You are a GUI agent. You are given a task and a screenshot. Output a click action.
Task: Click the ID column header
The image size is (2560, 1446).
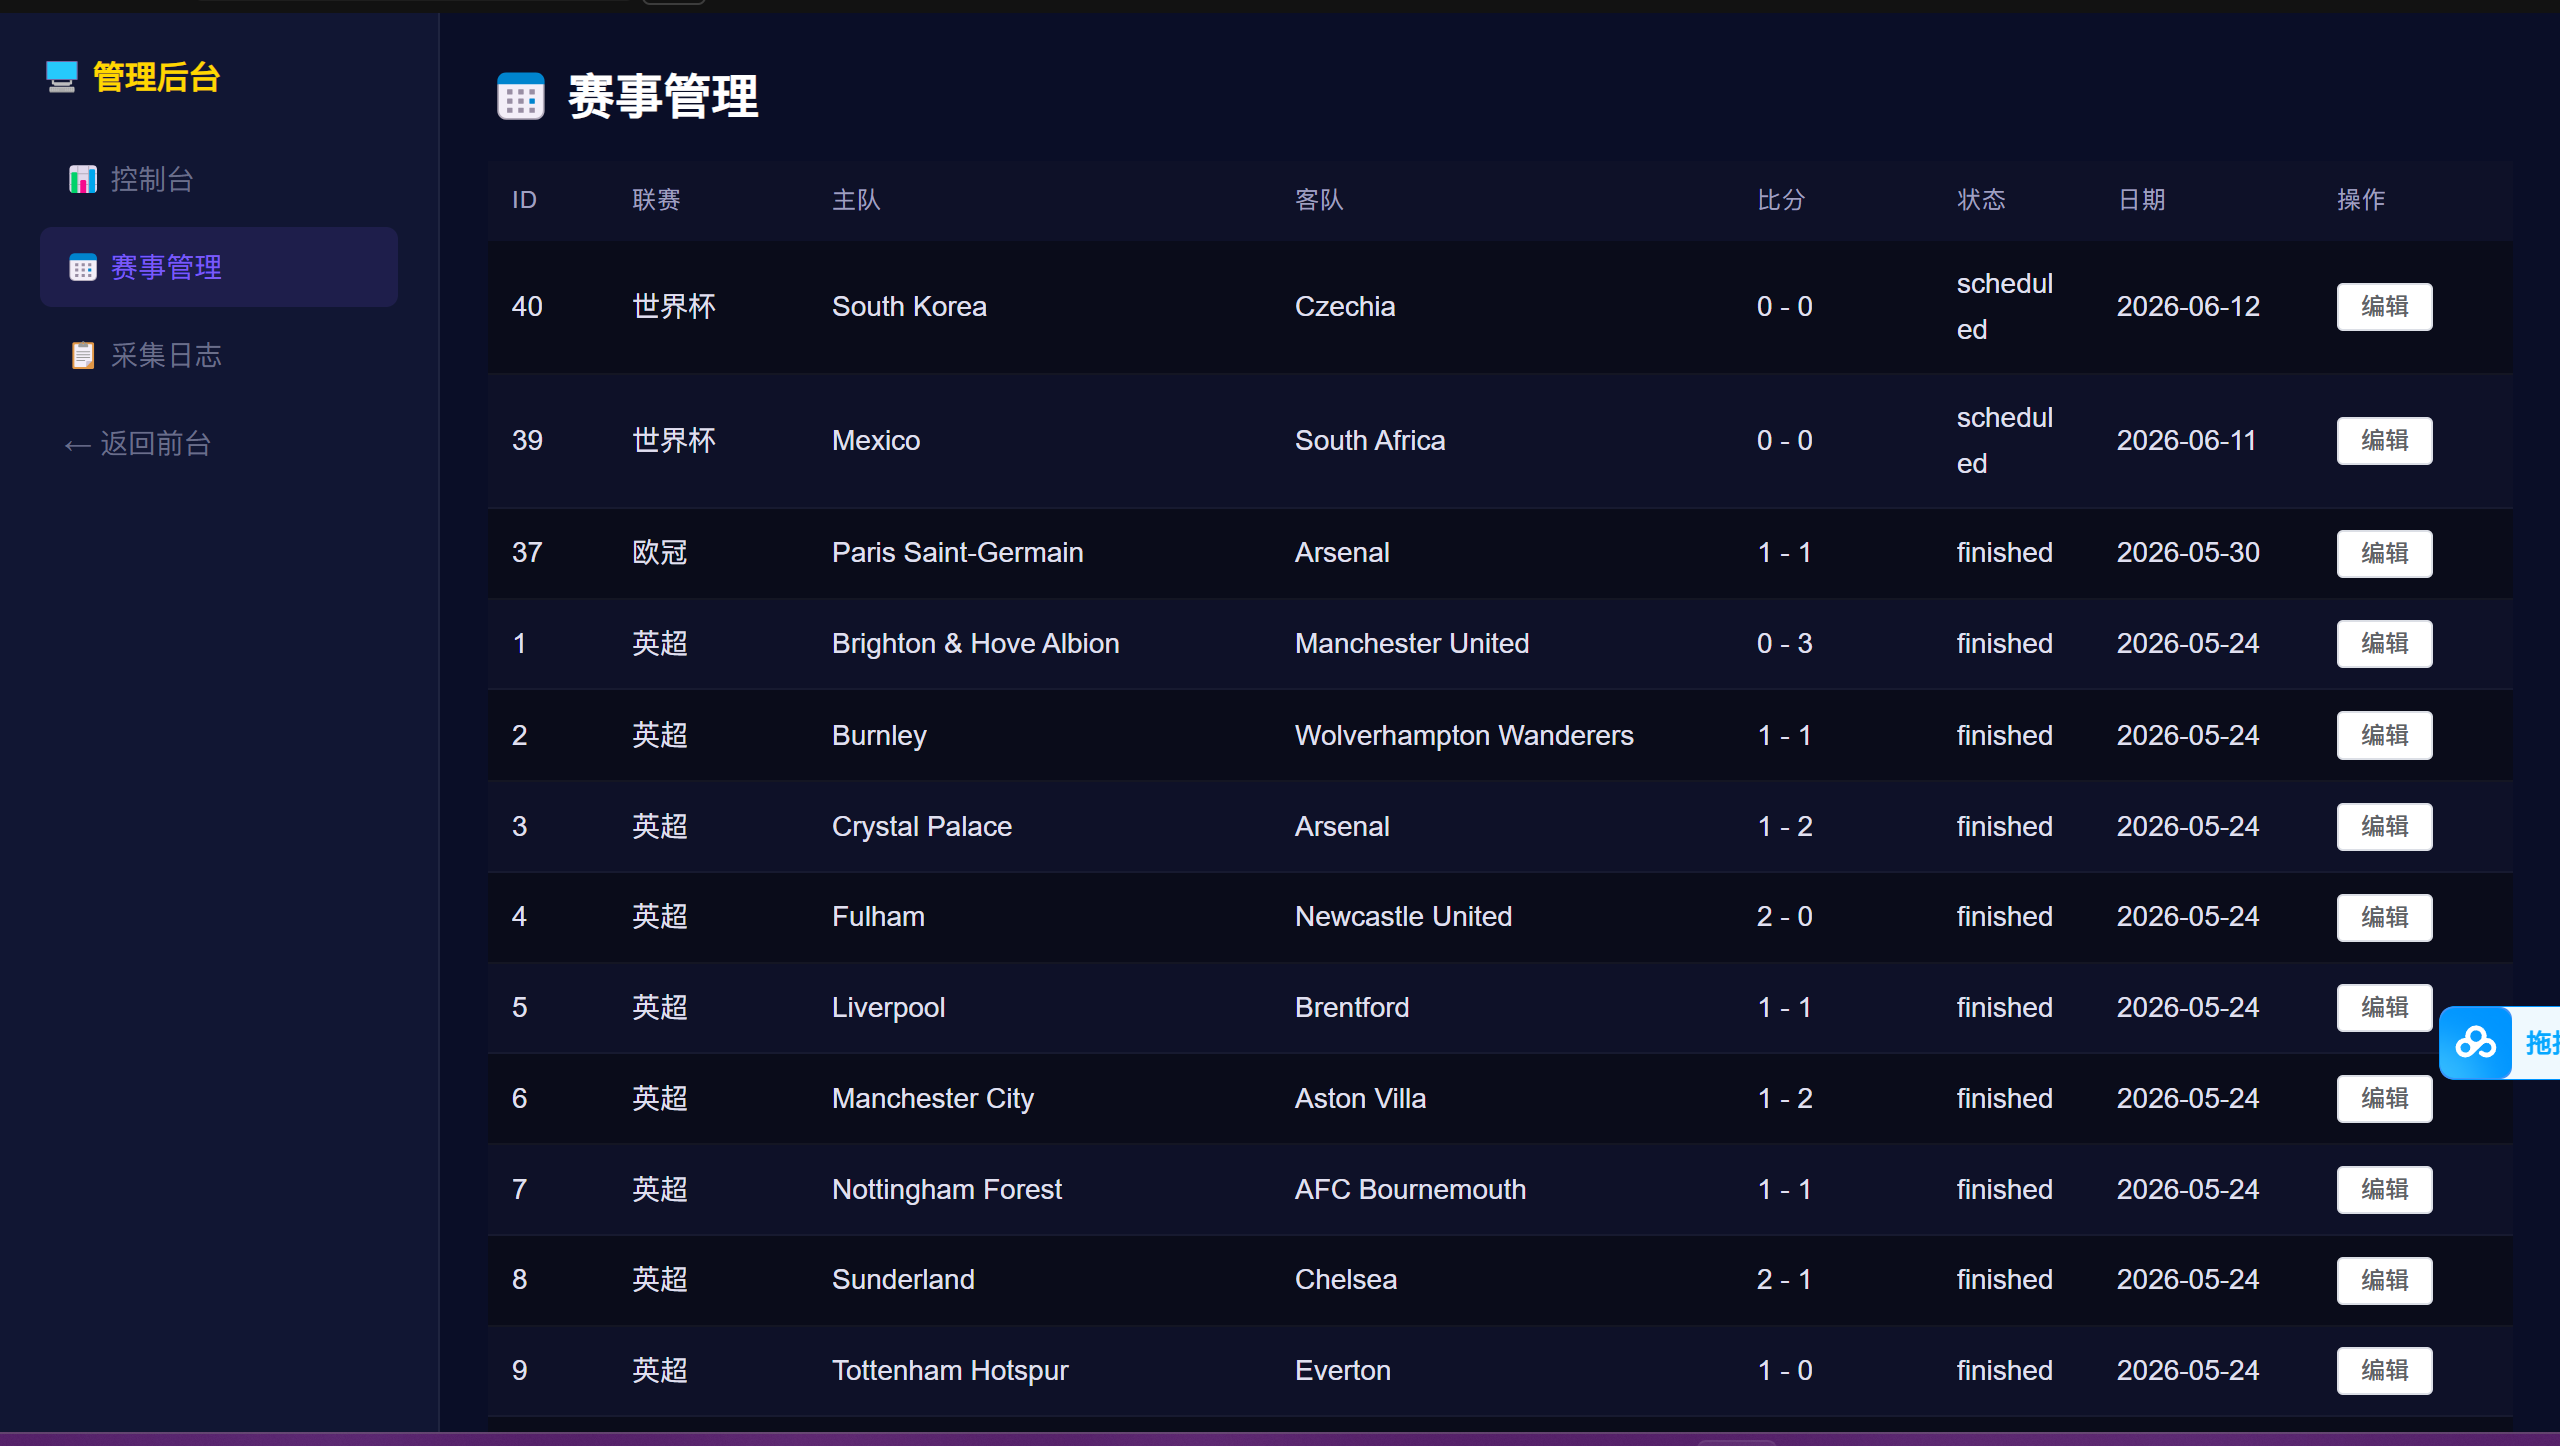click(x=524, y=200)
